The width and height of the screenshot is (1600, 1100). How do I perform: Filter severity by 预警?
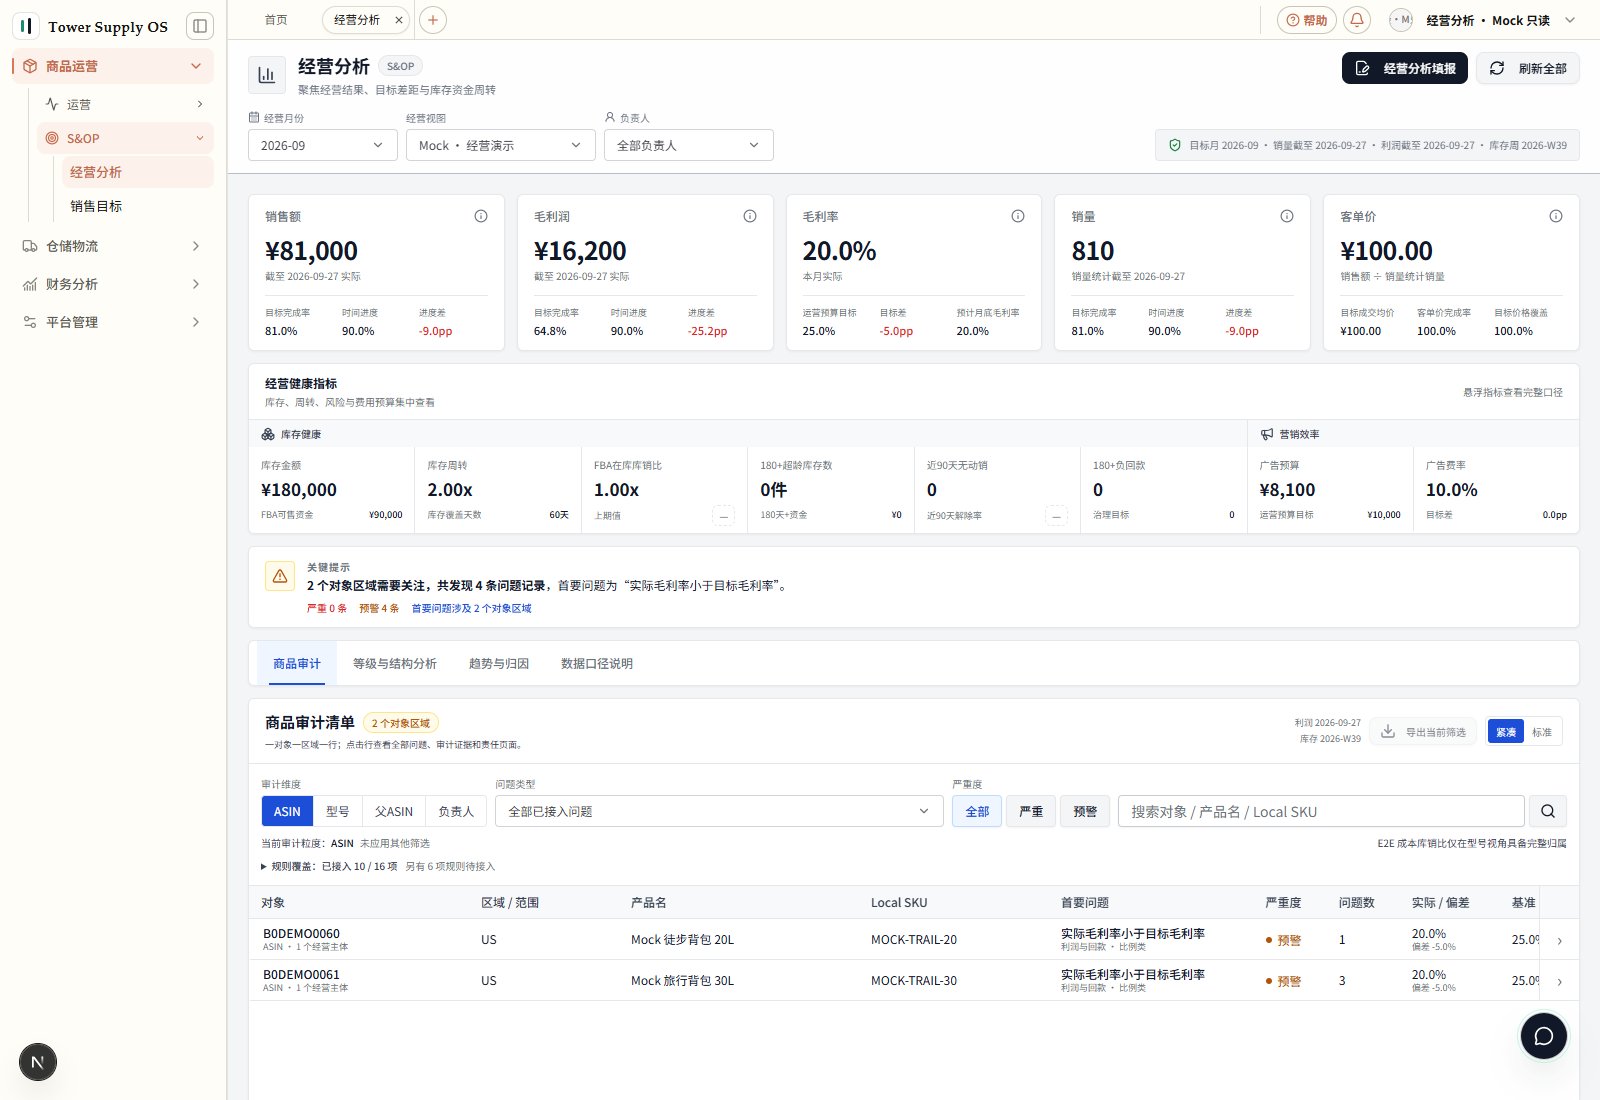click(1085, 811)
